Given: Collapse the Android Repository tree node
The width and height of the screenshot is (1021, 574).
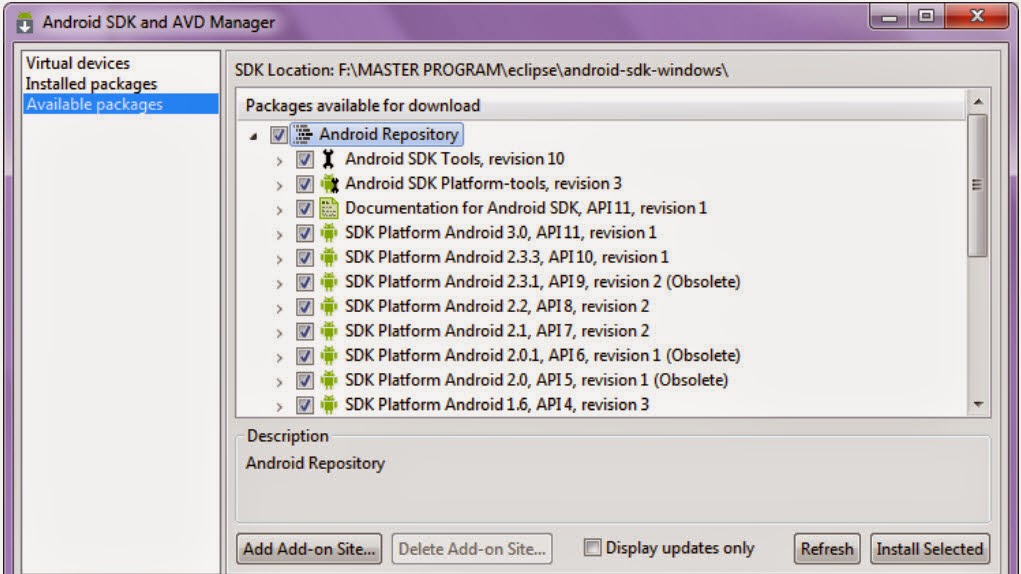Looking at the screenshot, I should click(253, 136).
